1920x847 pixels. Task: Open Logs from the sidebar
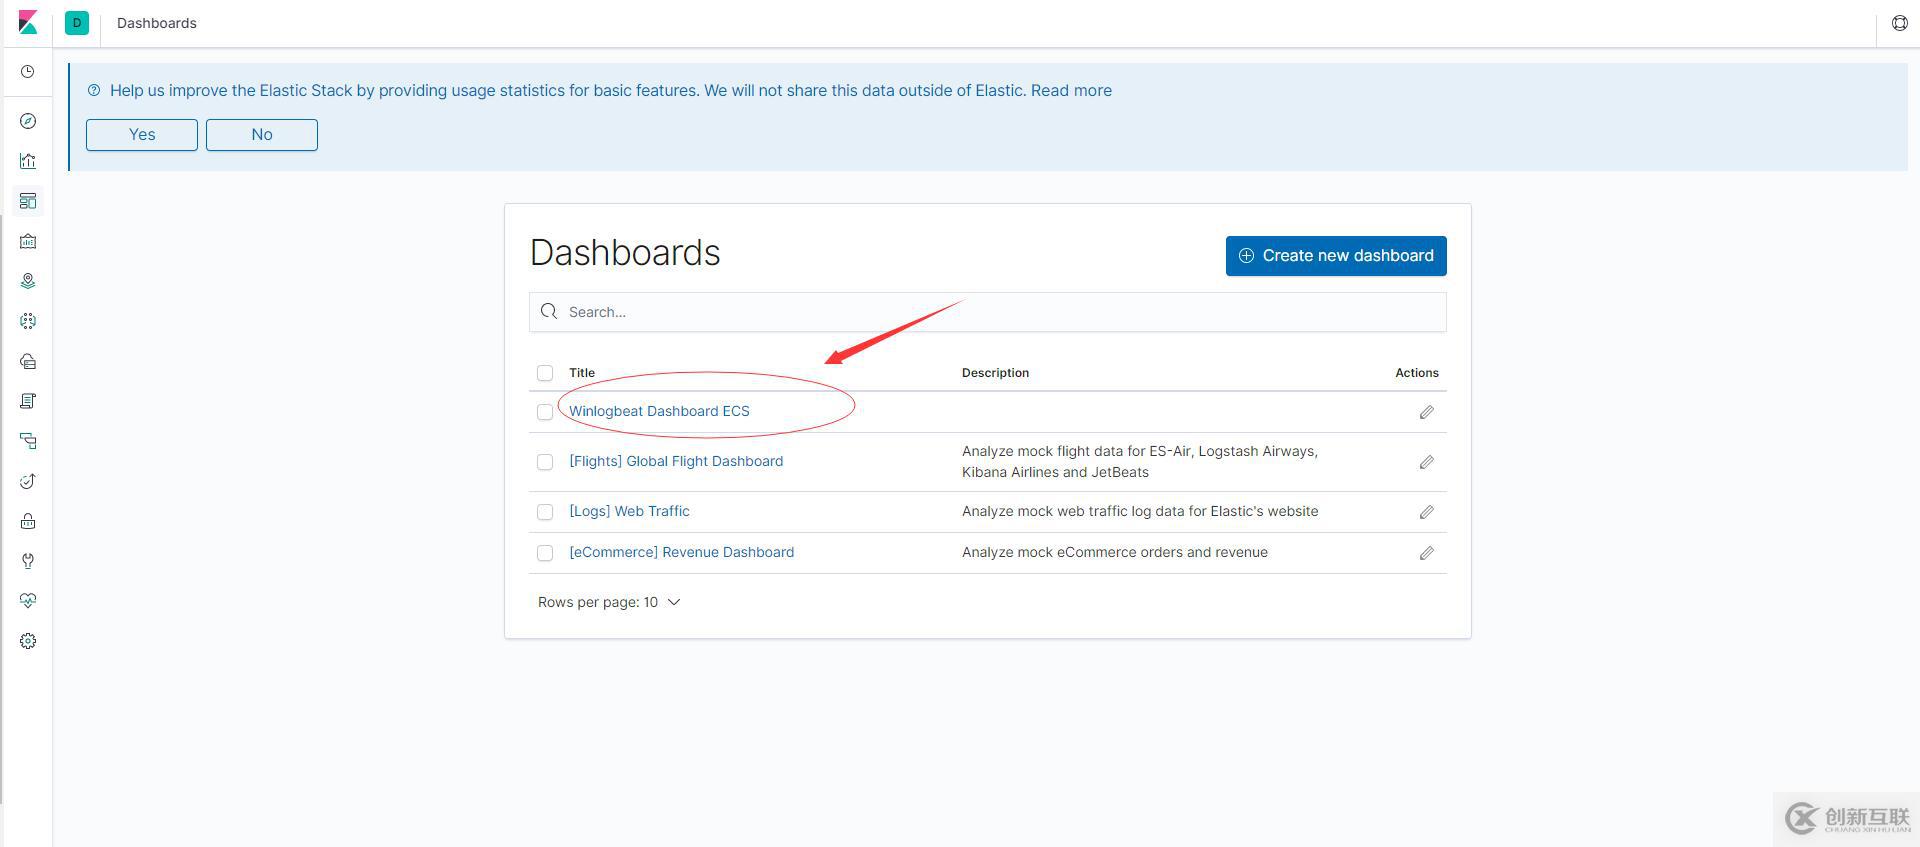pos(28,401)
